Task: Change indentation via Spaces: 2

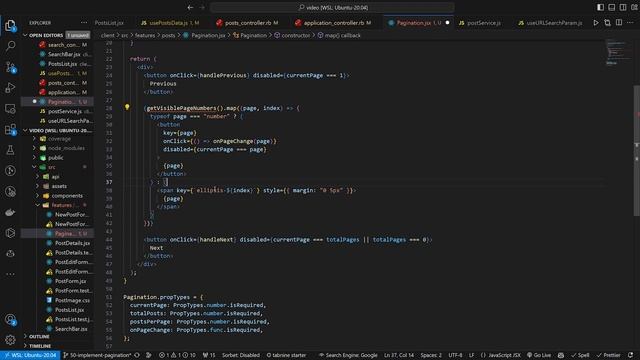Action: (431, 356)
